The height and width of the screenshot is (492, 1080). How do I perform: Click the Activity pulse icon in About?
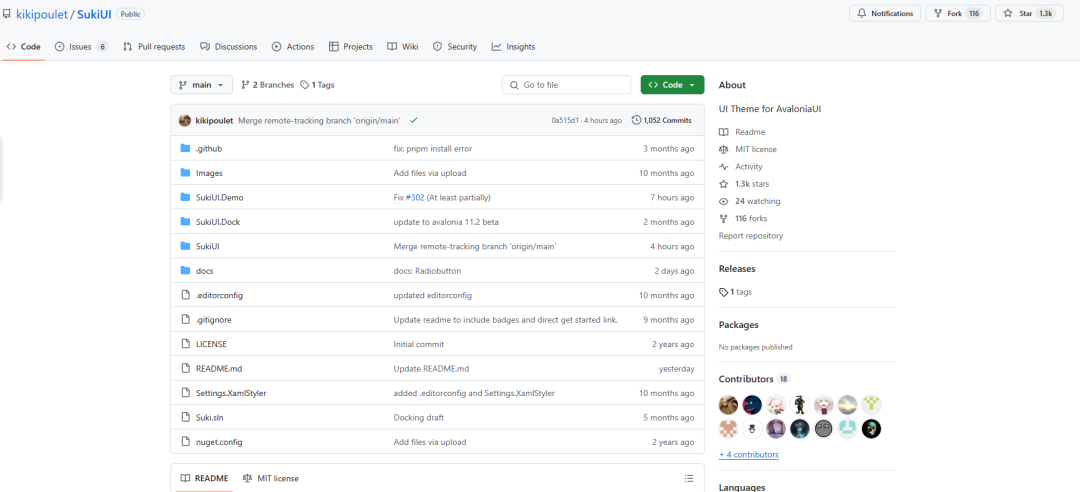pyautogui.click(x=723, y=167)
